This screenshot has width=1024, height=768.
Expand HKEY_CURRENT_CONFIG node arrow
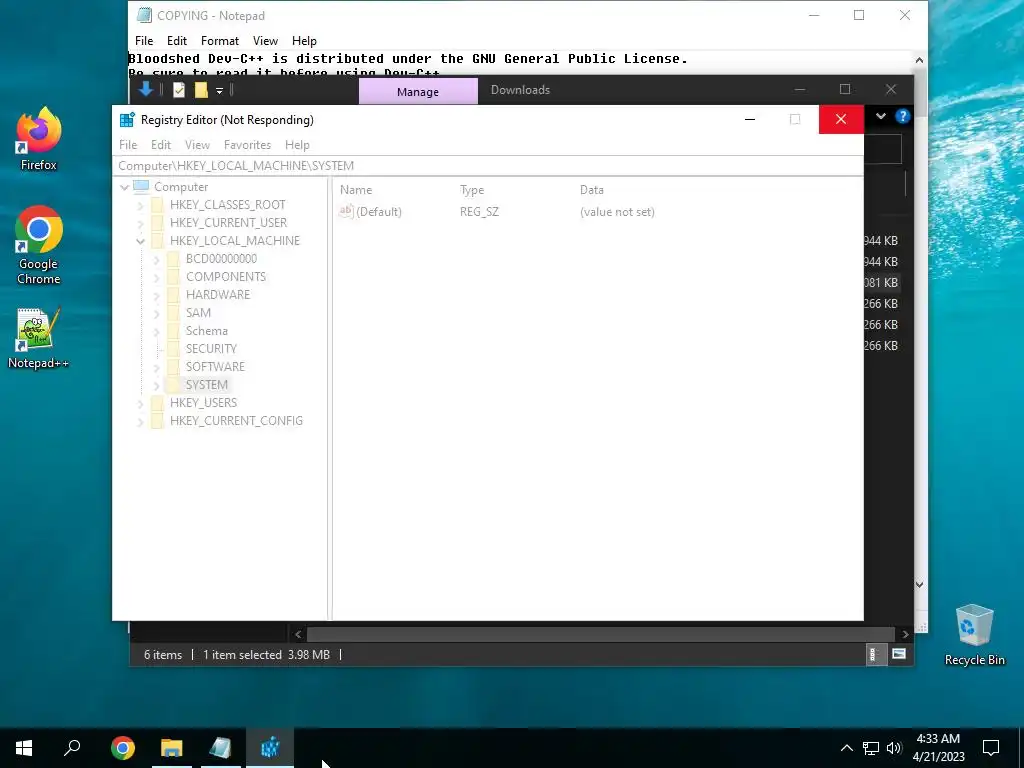click(x=140, y=422)
